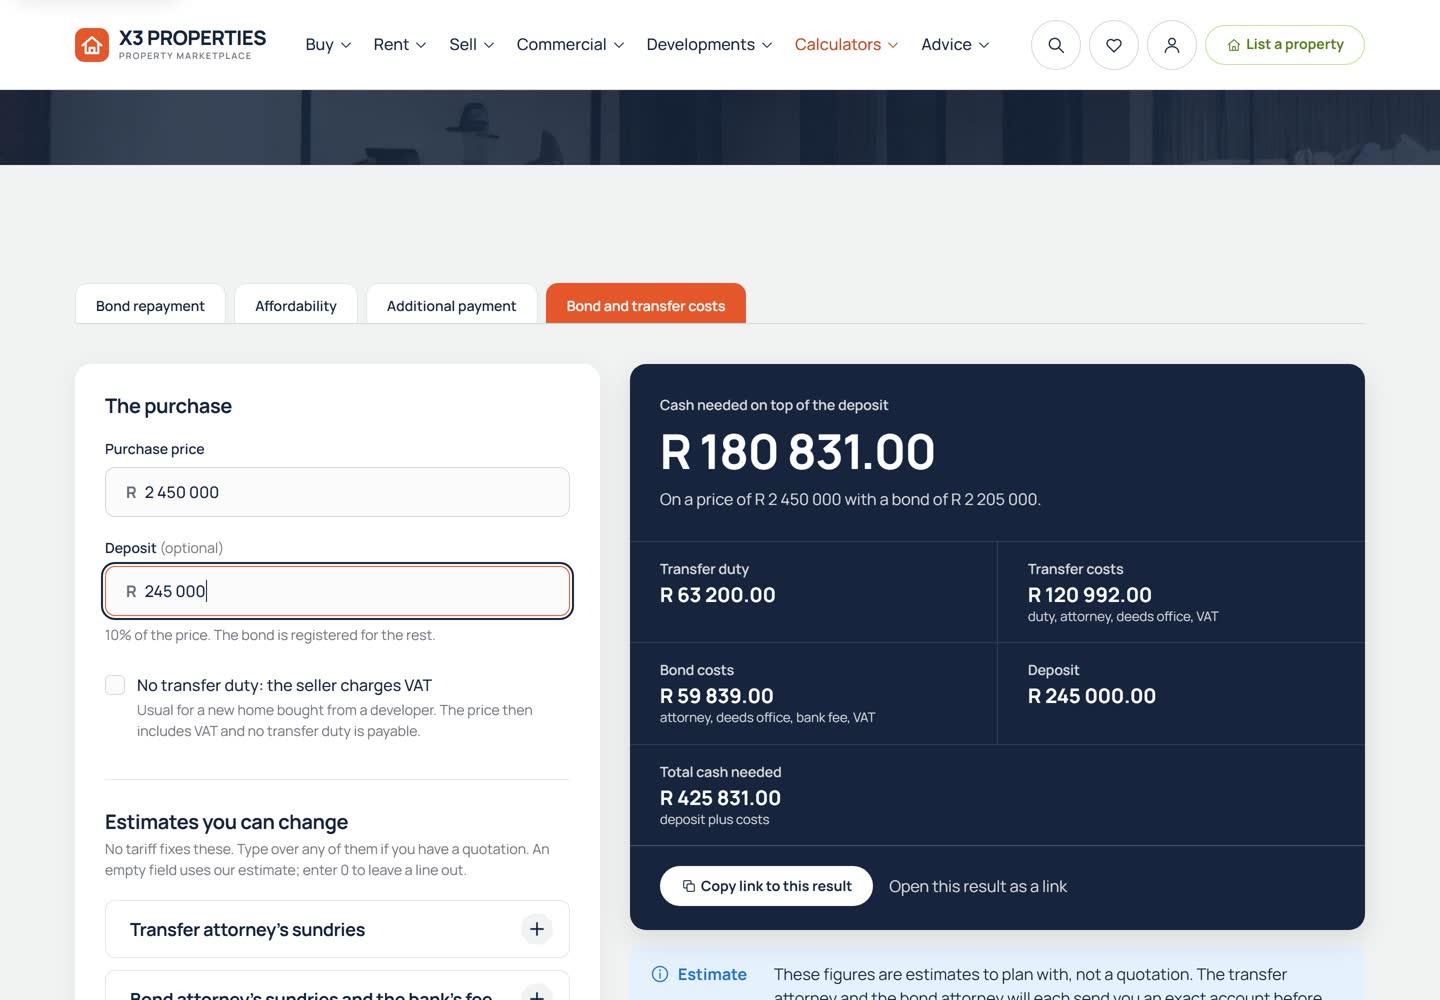Open the Calculators dropdown menu

point(847,45)
